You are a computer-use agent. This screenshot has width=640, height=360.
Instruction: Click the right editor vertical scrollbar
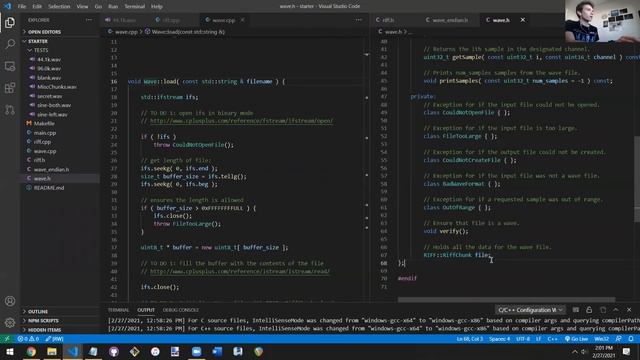click(637, 180)
